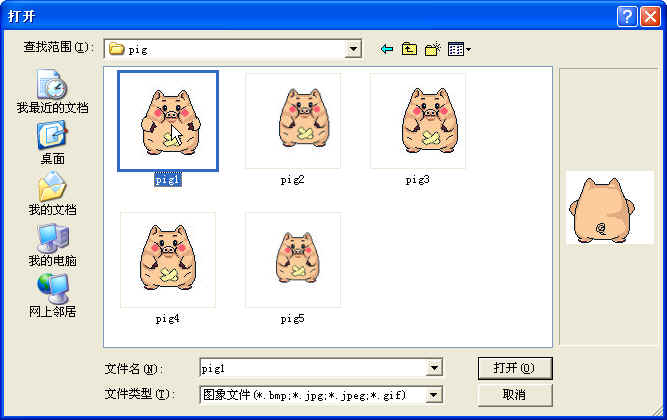Viewport: 667px width, 420px height.
Task: Select the pig5 thumbnail
Action: 293,260
